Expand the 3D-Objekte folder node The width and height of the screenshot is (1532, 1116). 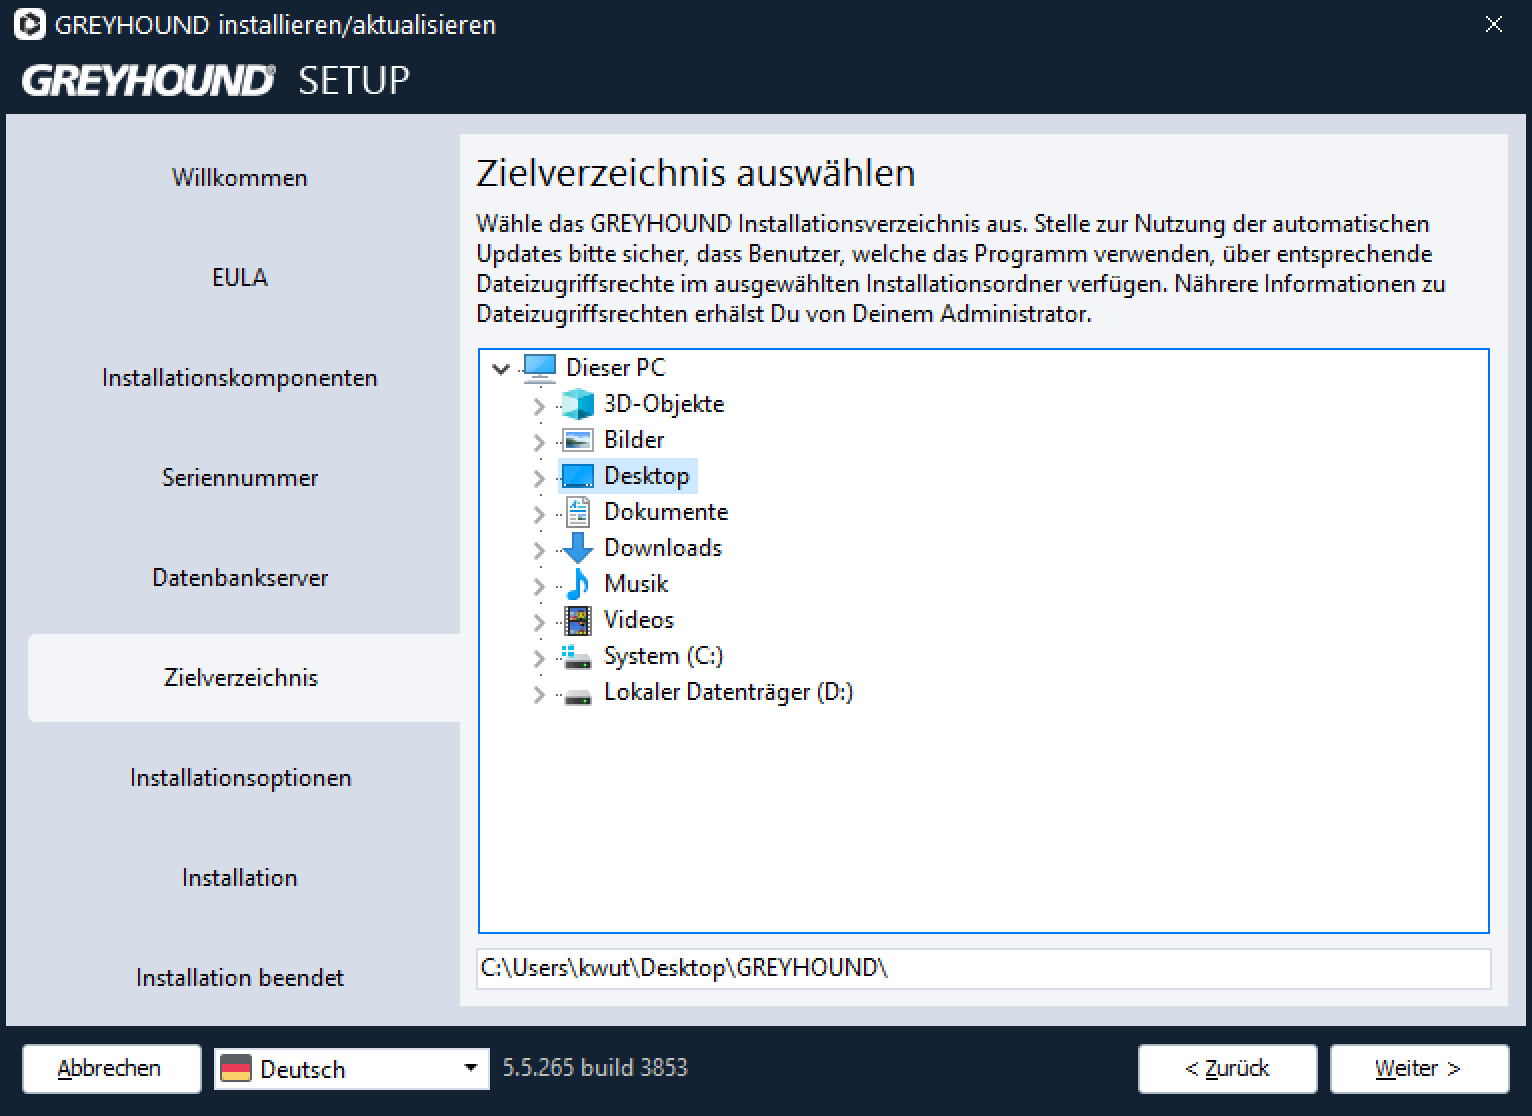point(539,405)
